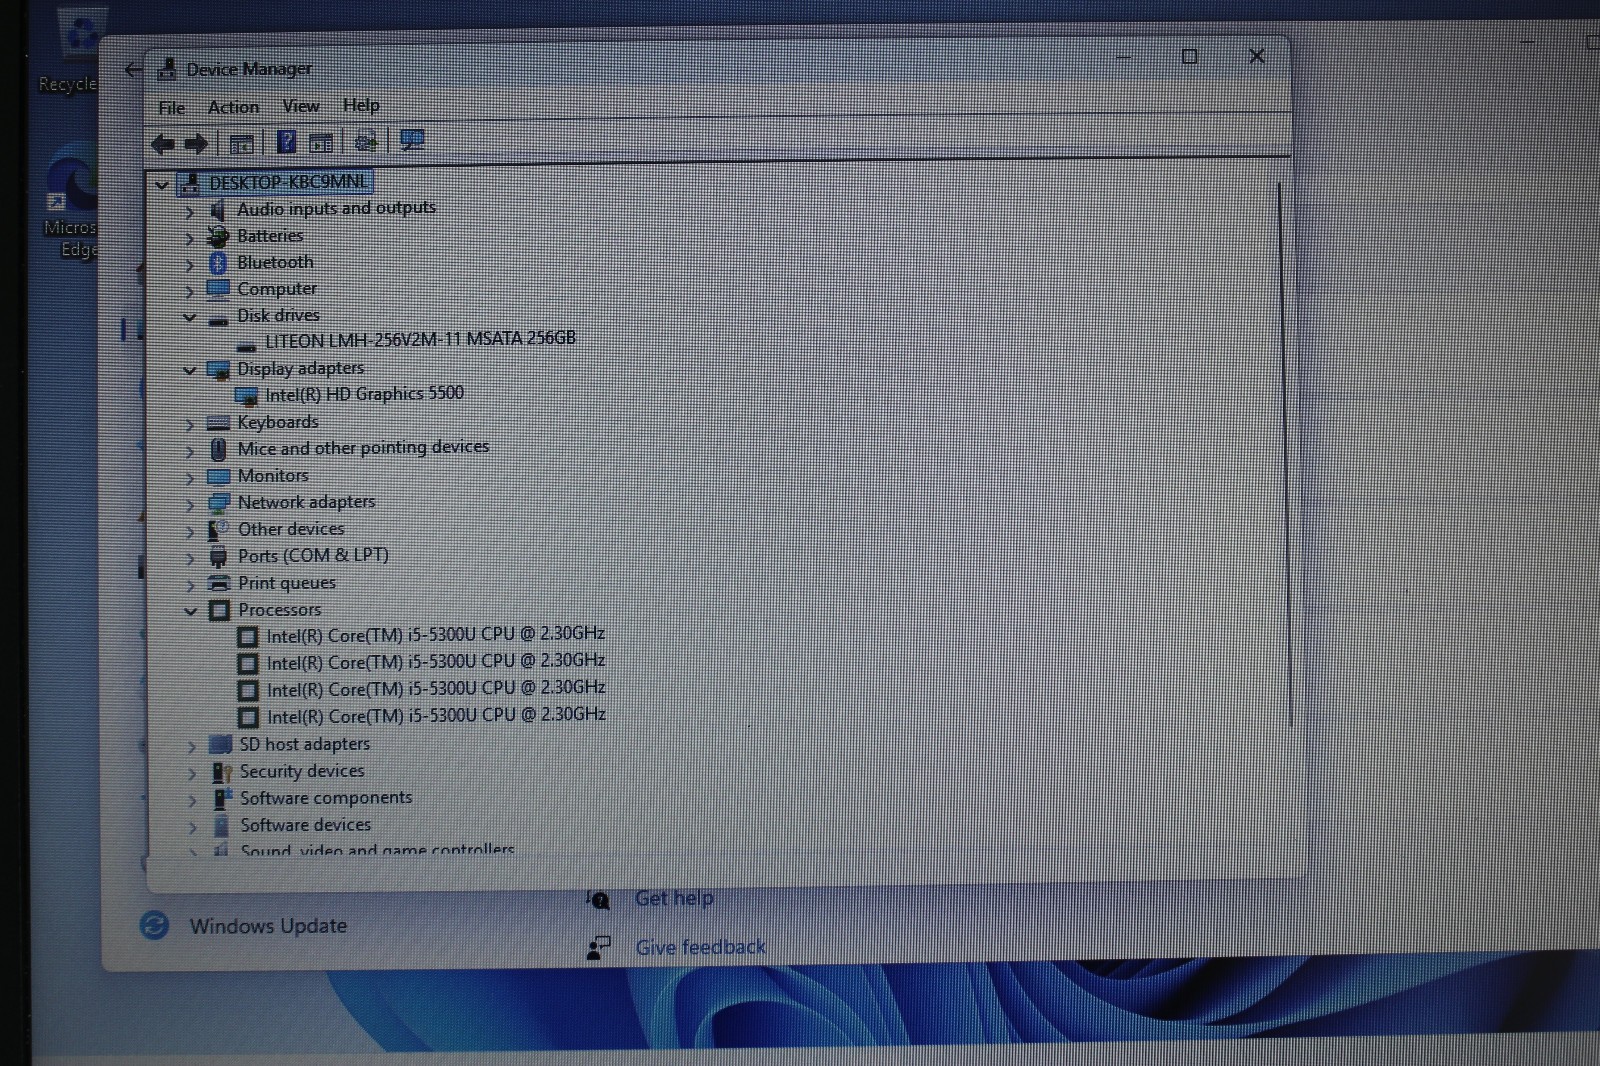Click the blue Help question mark icon
1600x1066 pixels.
[x=287, y=142]
